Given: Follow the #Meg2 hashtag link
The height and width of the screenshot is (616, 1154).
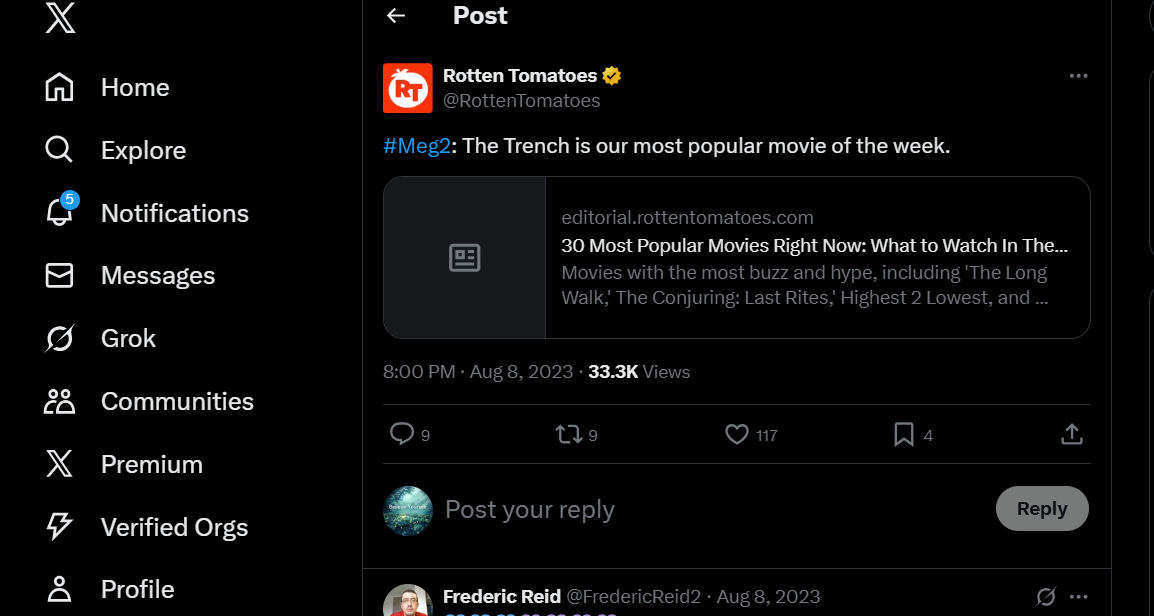Looking at the screenshot, I should click(416, 146).
